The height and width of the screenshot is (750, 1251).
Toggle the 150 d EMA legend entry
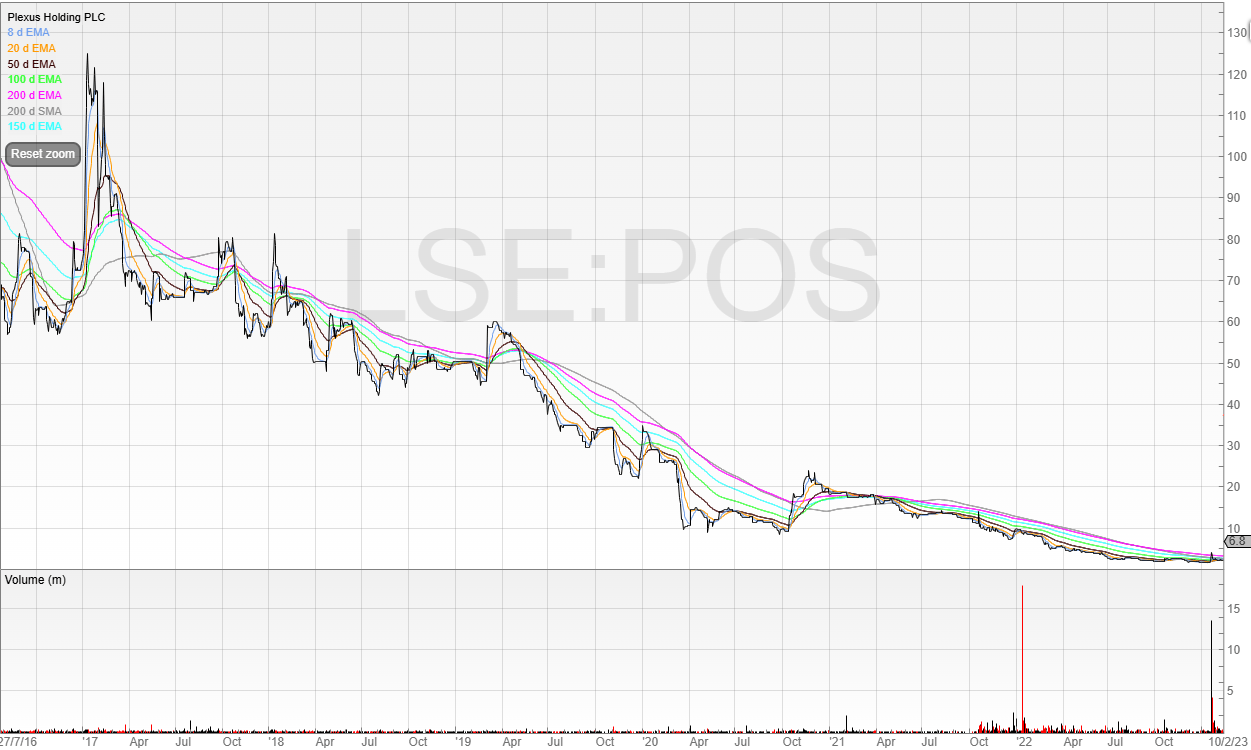point(34,126)
